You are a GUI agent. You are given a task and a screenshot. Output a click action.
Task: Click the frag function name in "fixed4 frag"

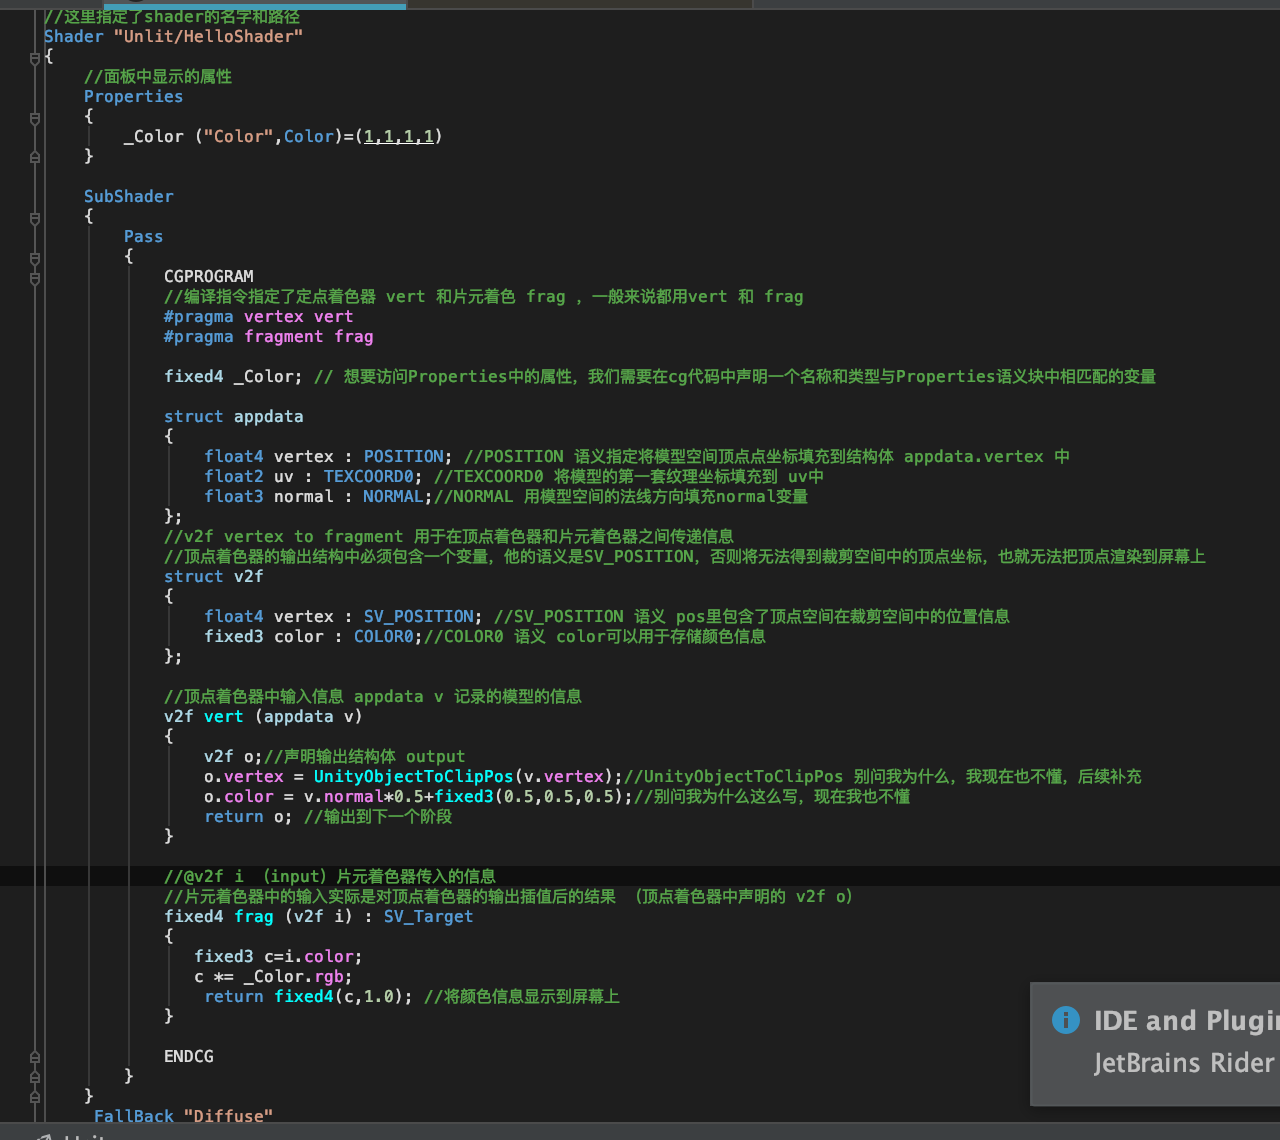(253, 916)
